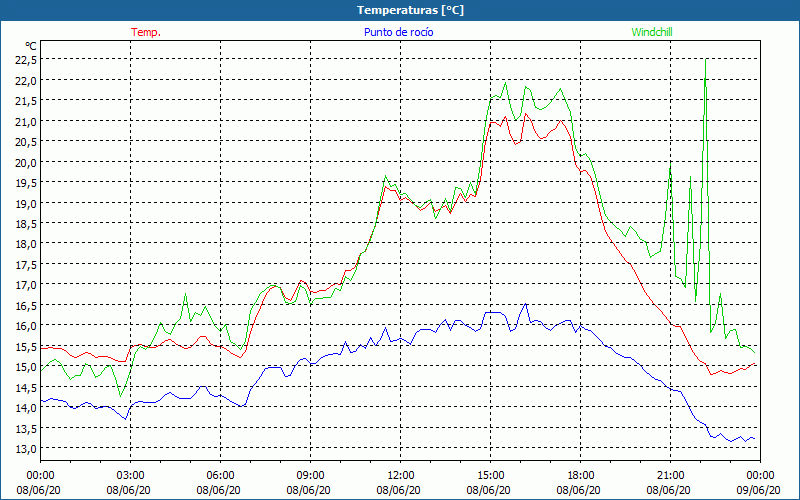Click the 13,5 y-axis value

(26, 428)
